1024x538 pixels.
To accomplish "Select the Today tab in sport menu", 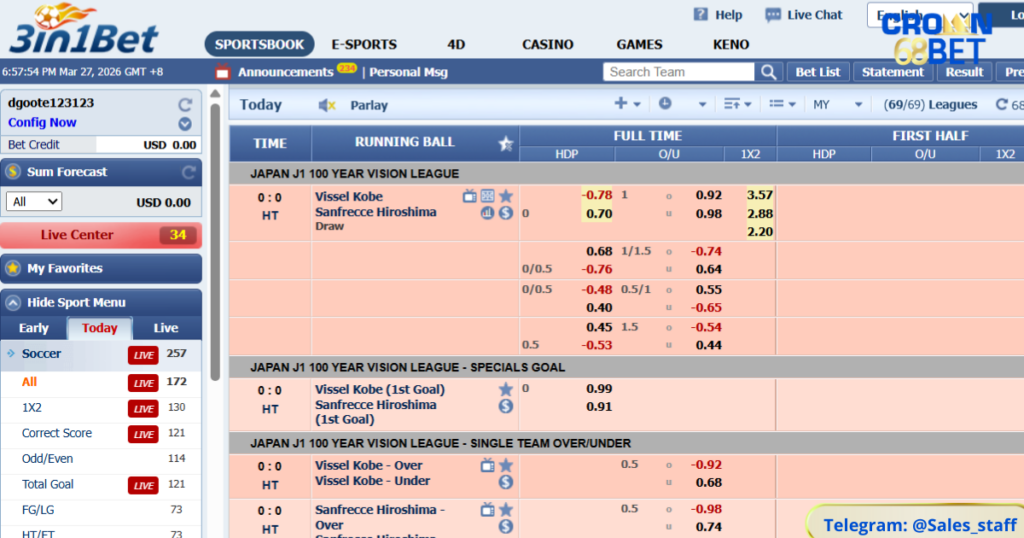I will pyautogui.click(x=99, y=328).
